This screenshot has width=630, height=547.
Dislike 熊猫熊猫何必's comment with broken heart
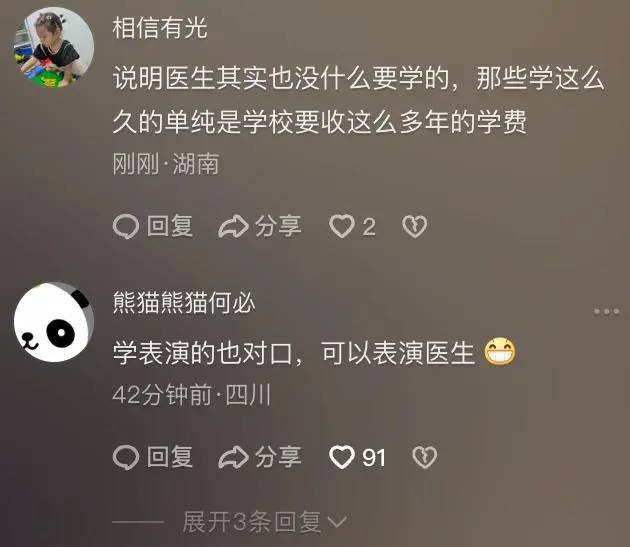[x=425, y=457]
